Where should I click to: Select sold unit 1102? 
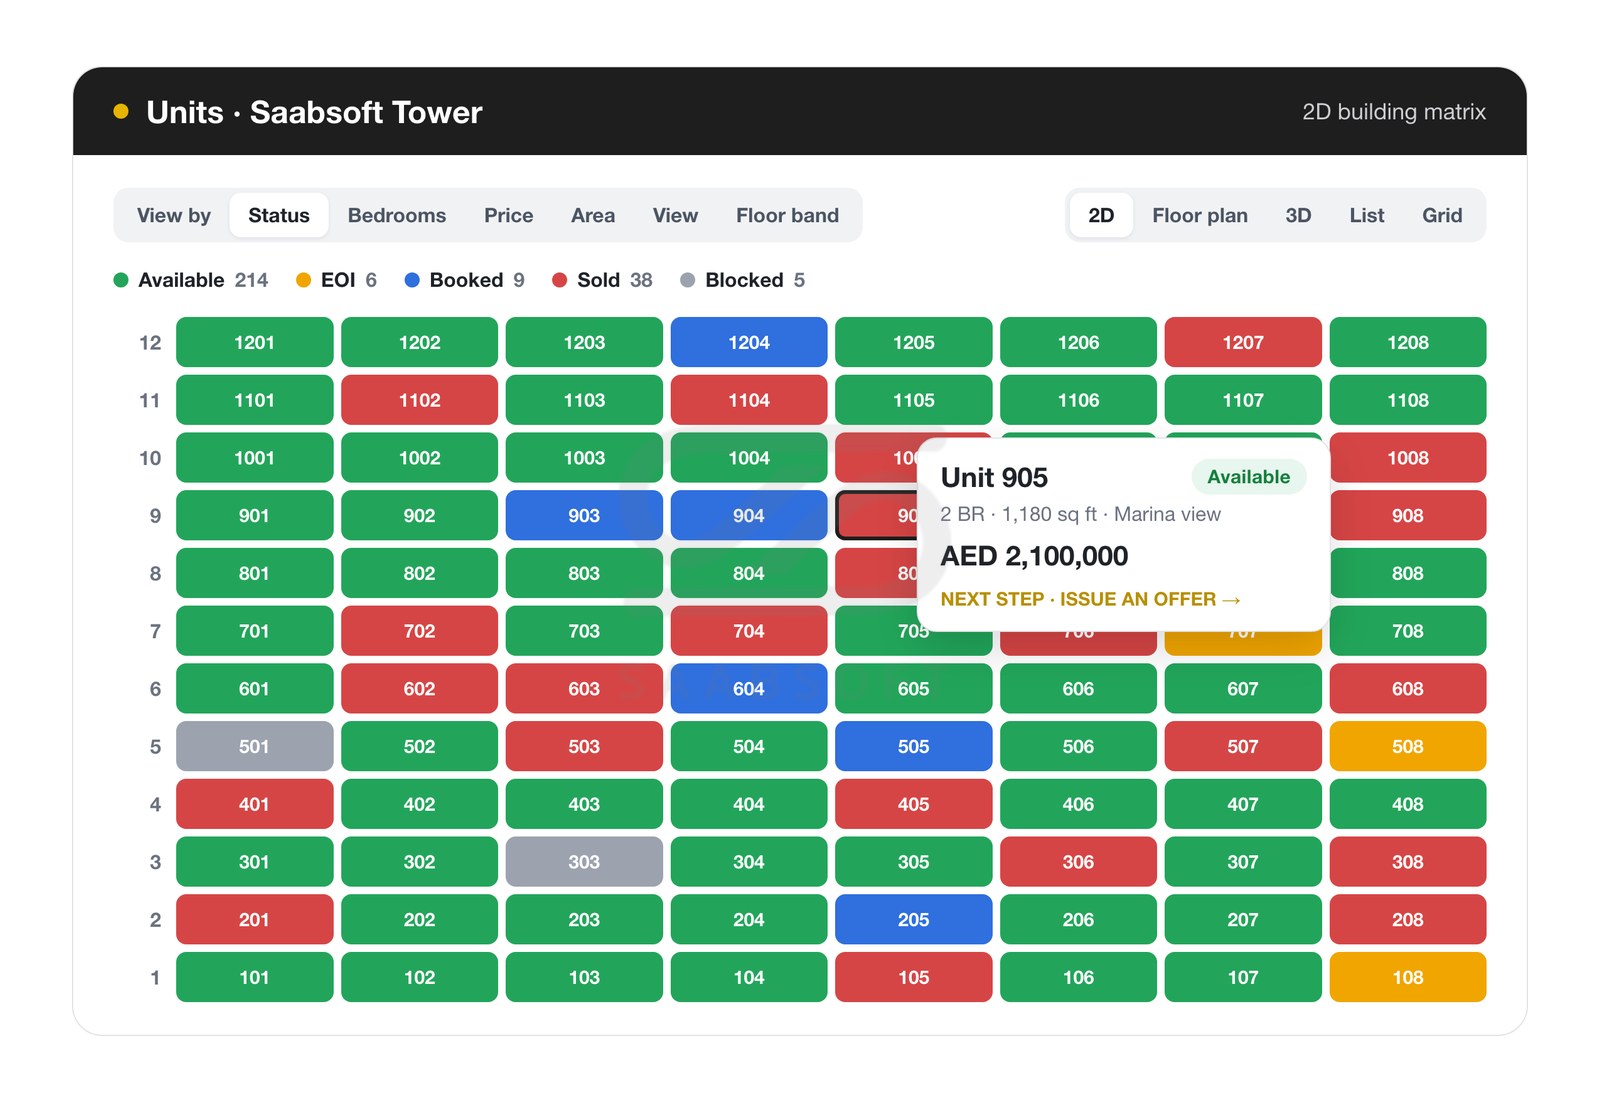[419, 400]
